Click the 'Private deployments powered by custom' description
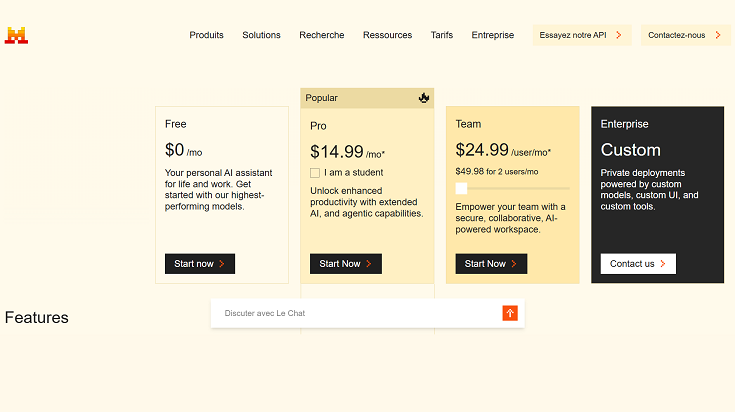735x412 pixels. coord(649,190)
